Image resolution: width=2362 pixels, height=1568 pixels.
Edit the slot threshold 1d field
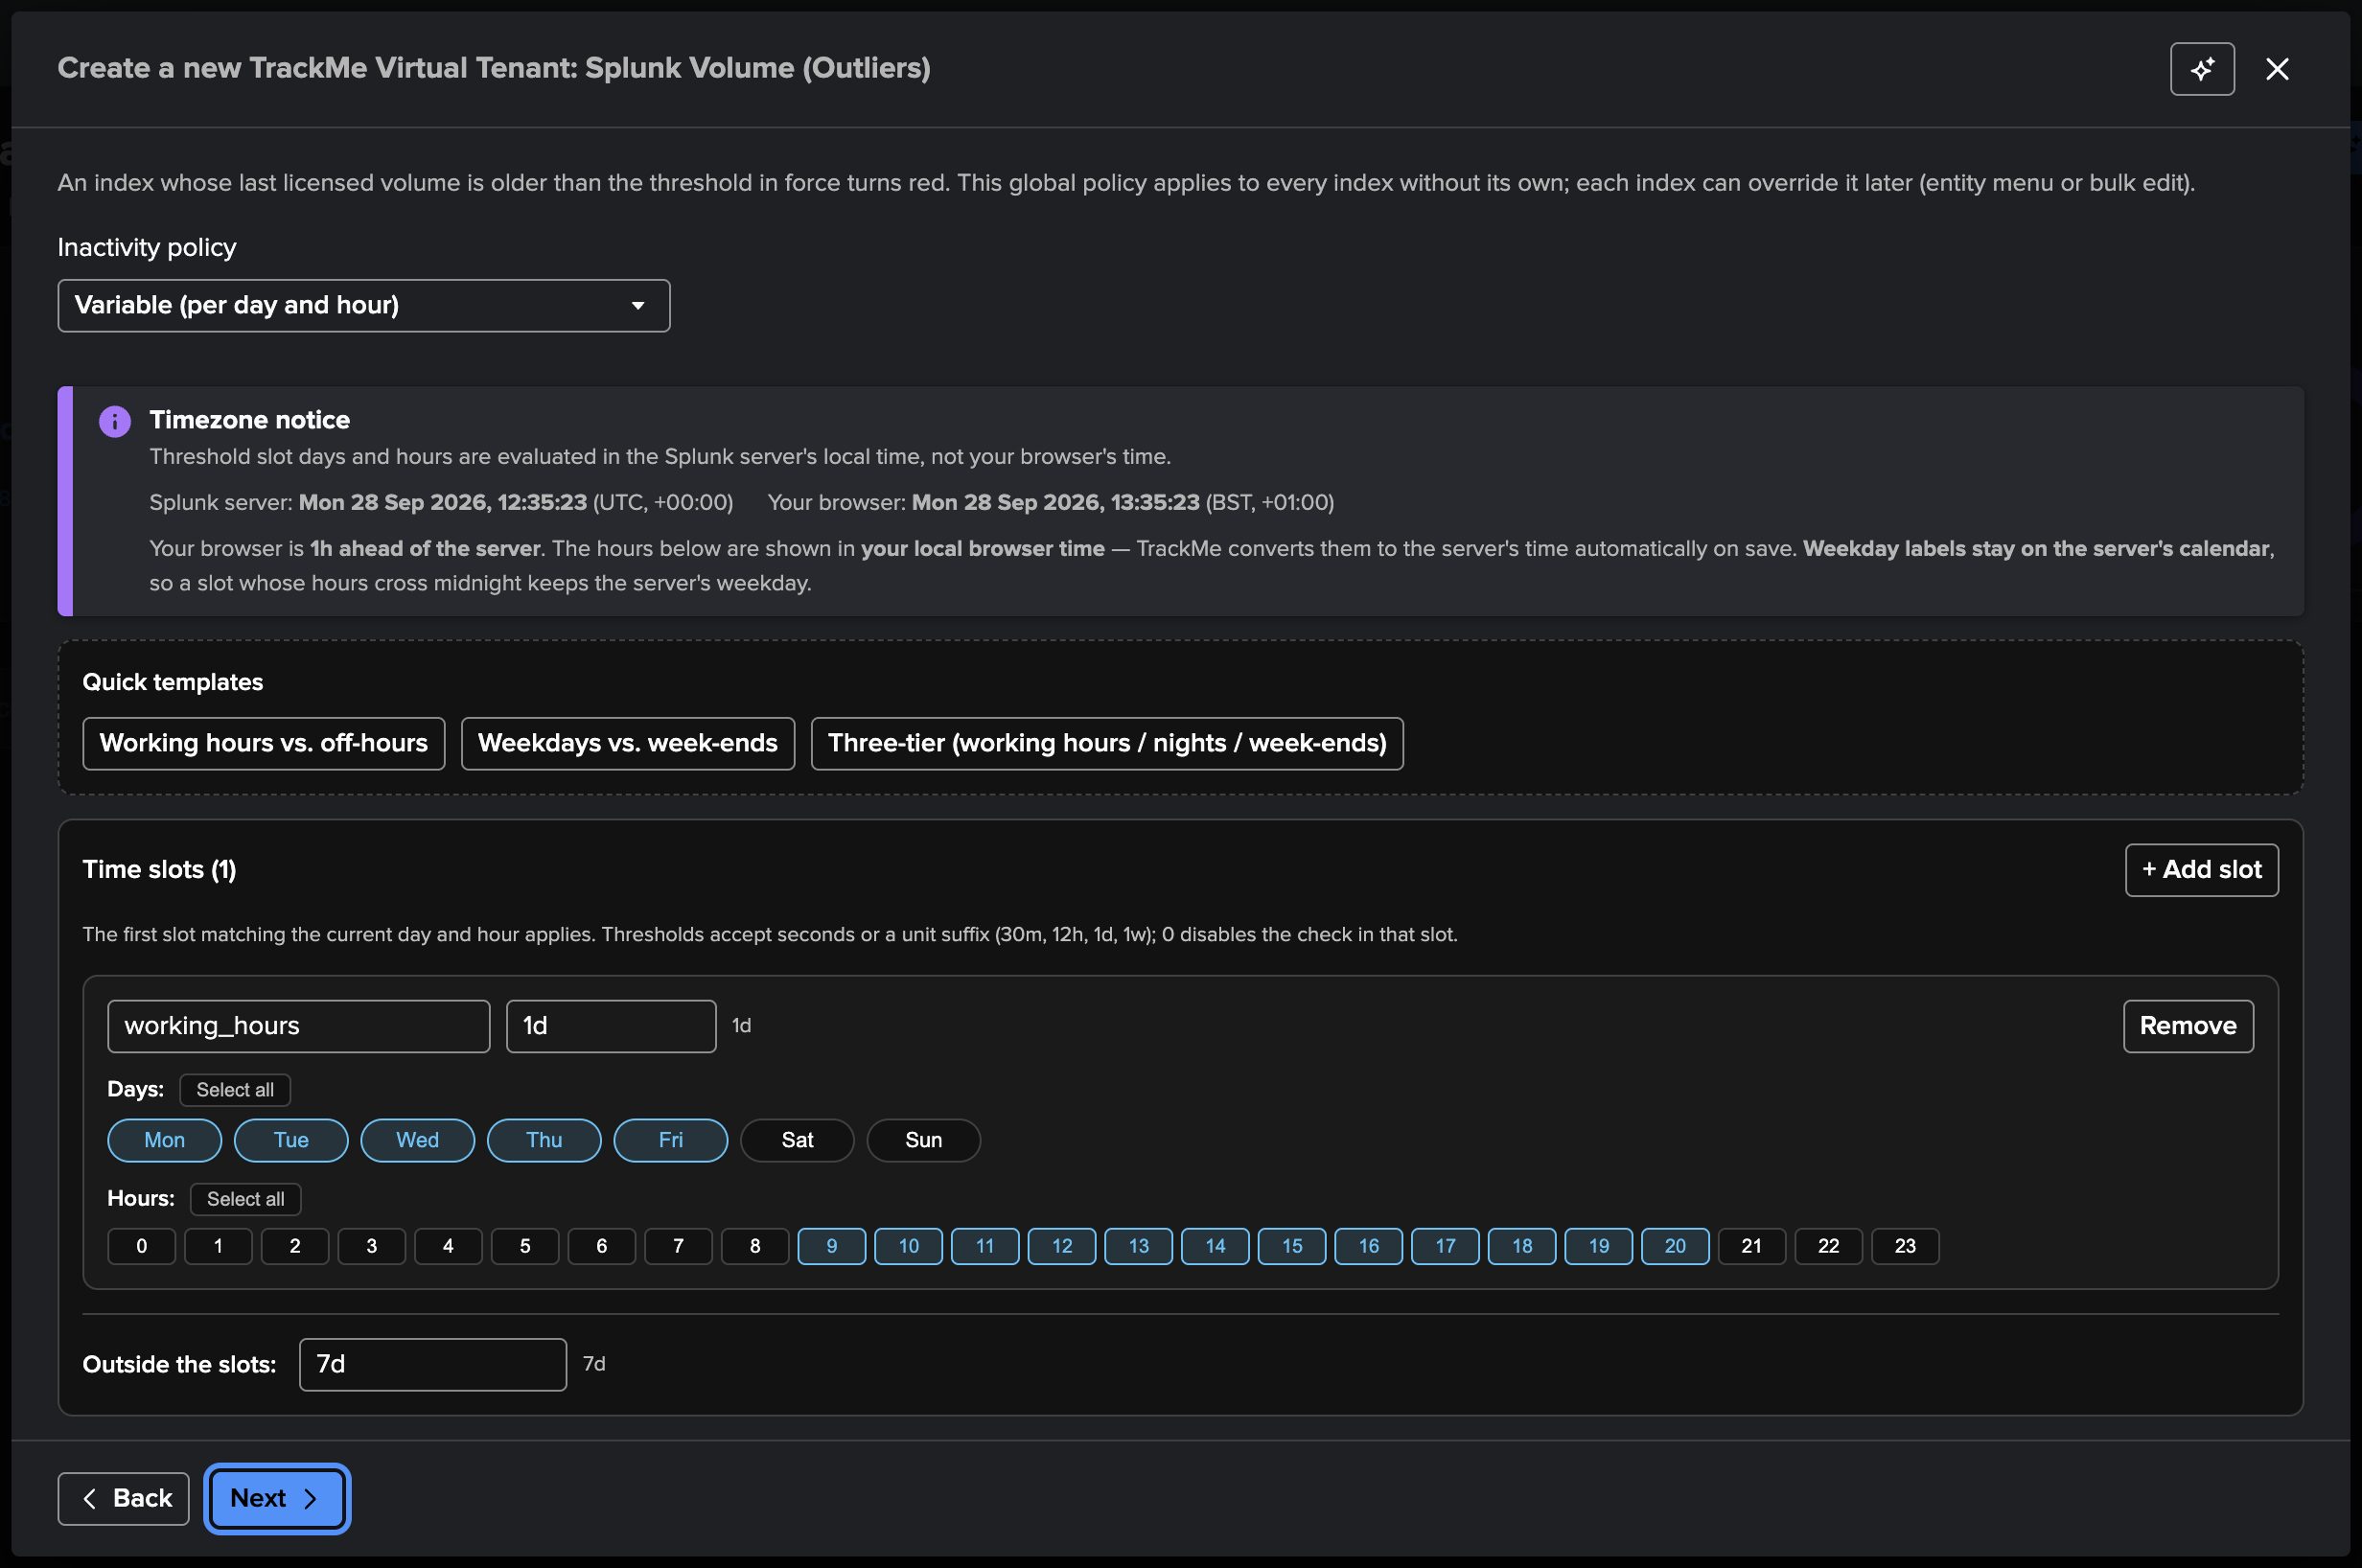(x=611, y=1026)
